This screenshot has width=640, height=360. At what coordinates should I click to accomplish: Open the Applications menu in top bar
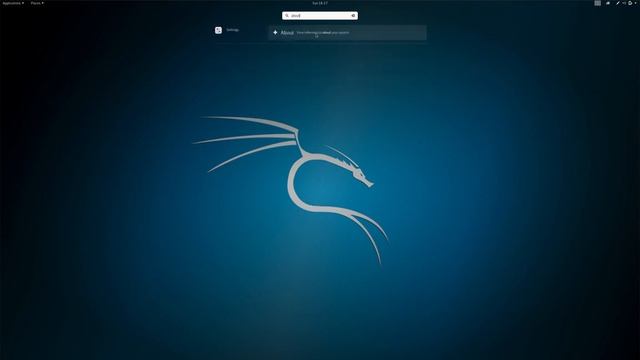click(x=13, y=3)
